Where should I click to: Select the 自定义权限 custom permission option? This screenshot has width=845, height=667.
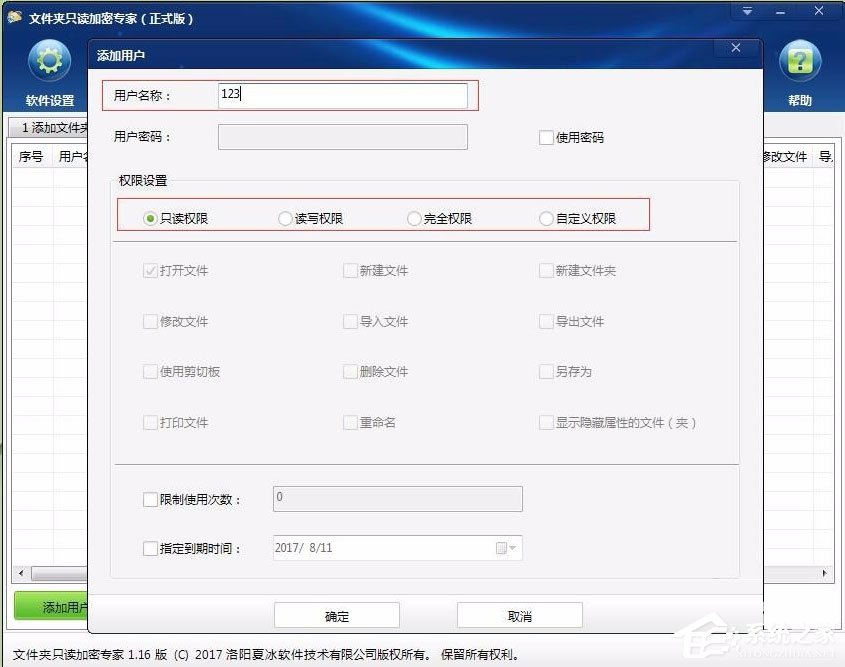[x=545, y=218]
